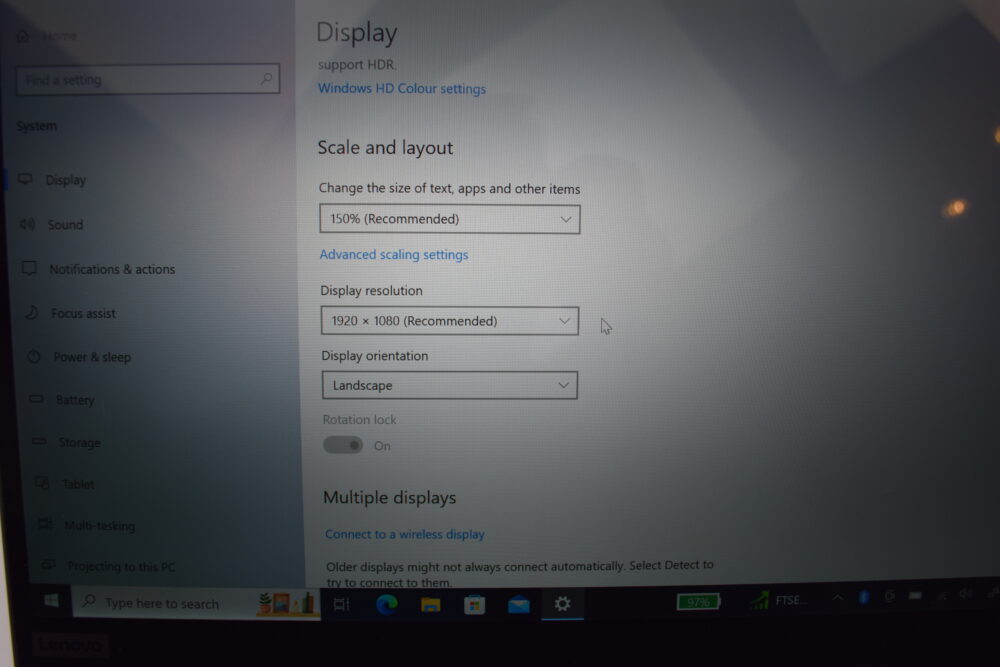Screen dimensions: 1000x667
Task: Open the Windows HD Colour settings link
Action: click(402, 89)
